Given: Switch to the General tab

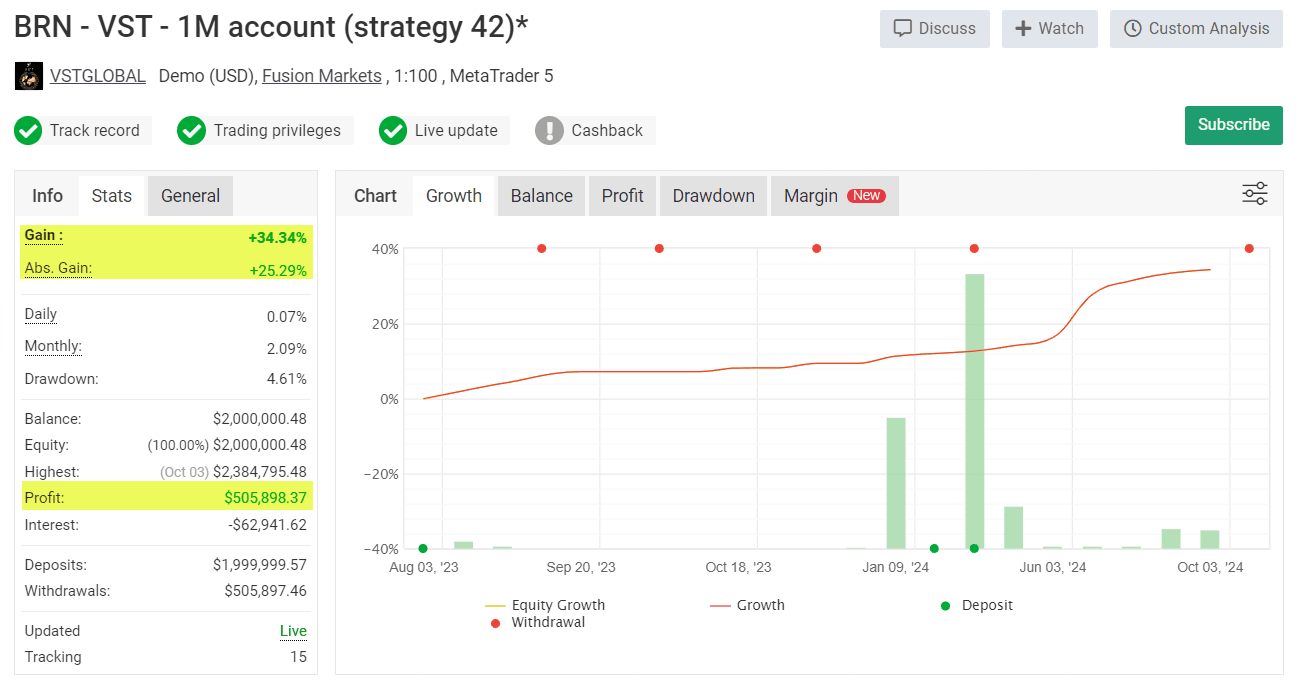Looking at the screenshot, I should (x=190, y=196).
